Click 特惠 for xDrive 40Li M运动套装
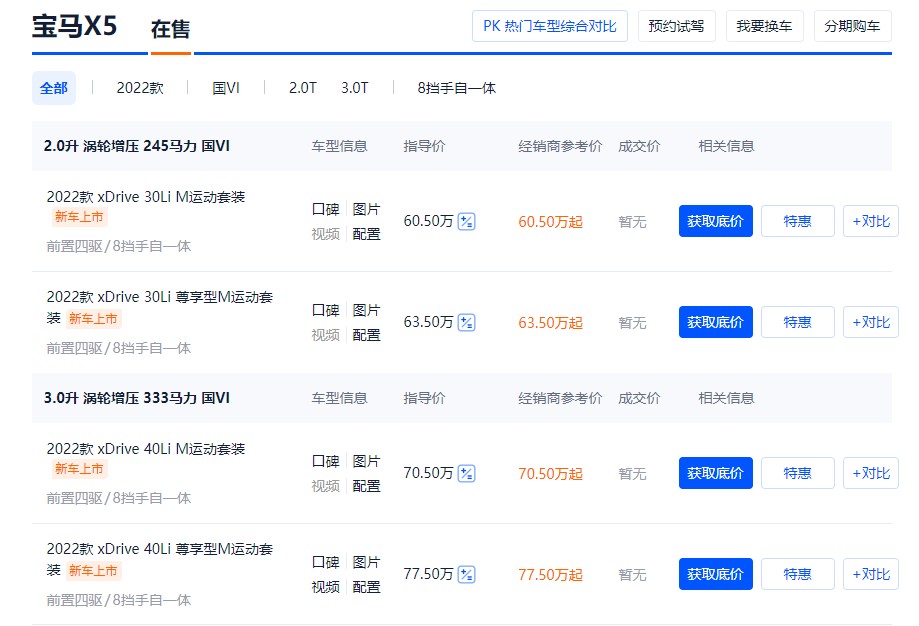Image resolution: width=919 pixels, height=626 pixels. coord(798,473)
